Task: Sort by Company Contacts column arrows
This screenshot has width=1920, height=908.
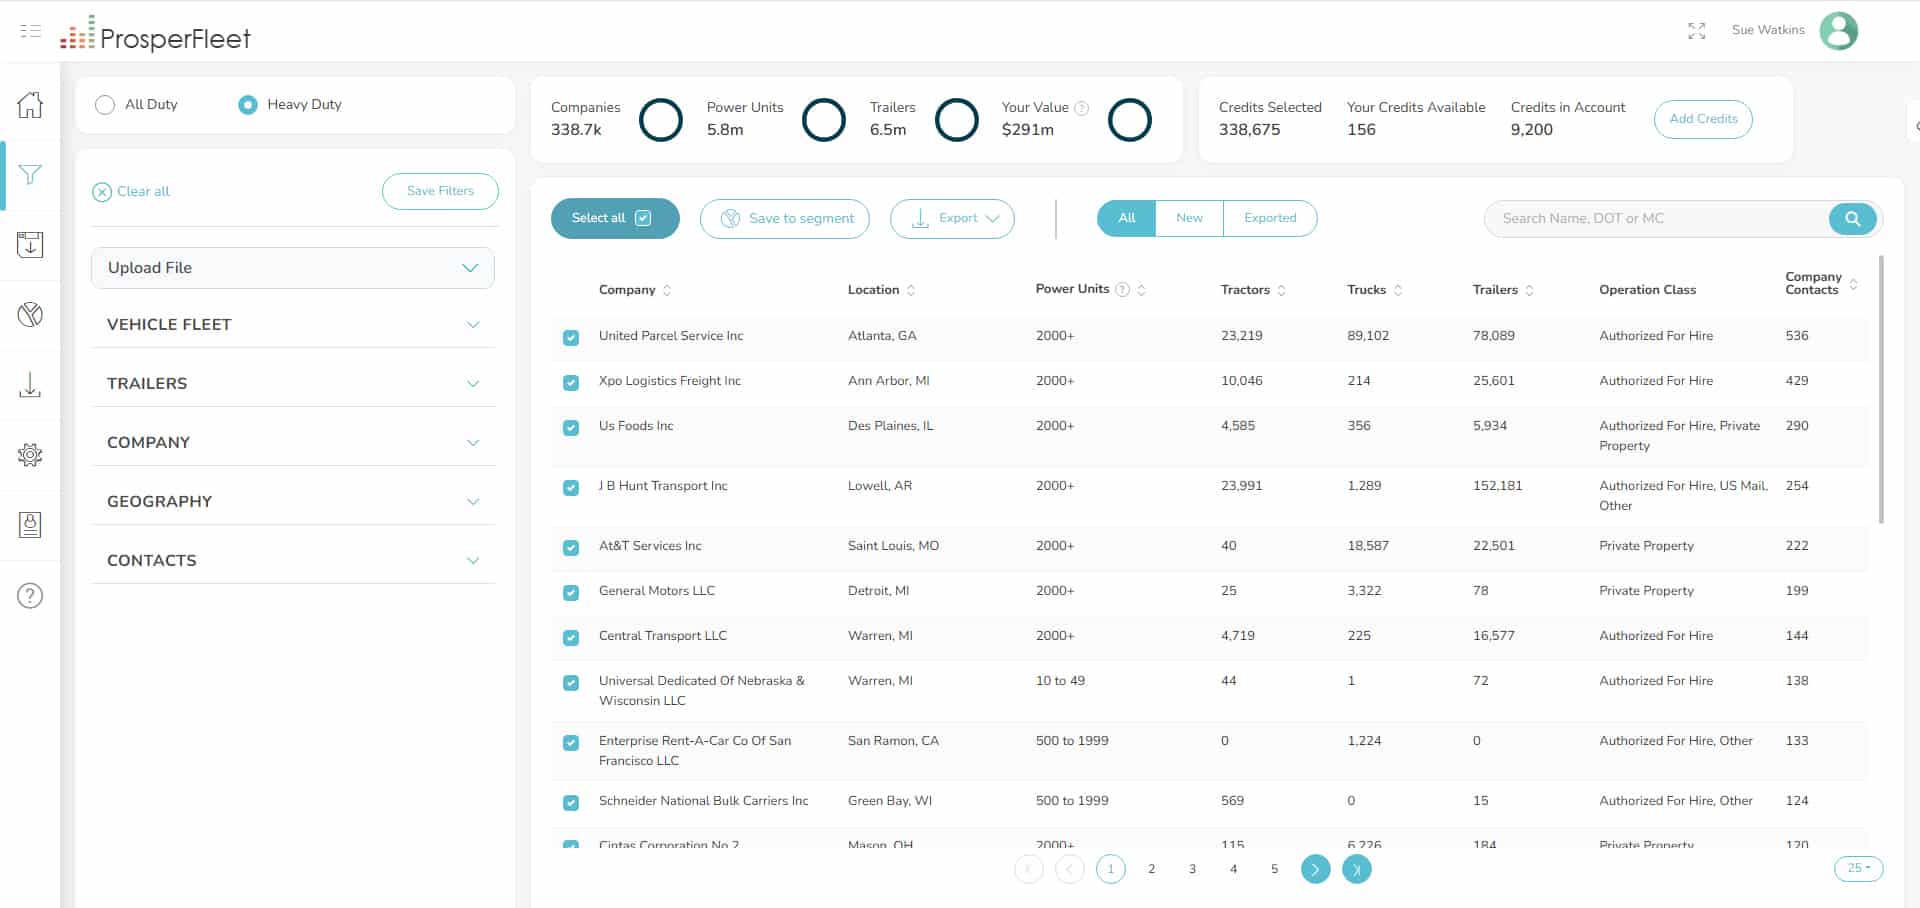Action: click(1853, 284)
